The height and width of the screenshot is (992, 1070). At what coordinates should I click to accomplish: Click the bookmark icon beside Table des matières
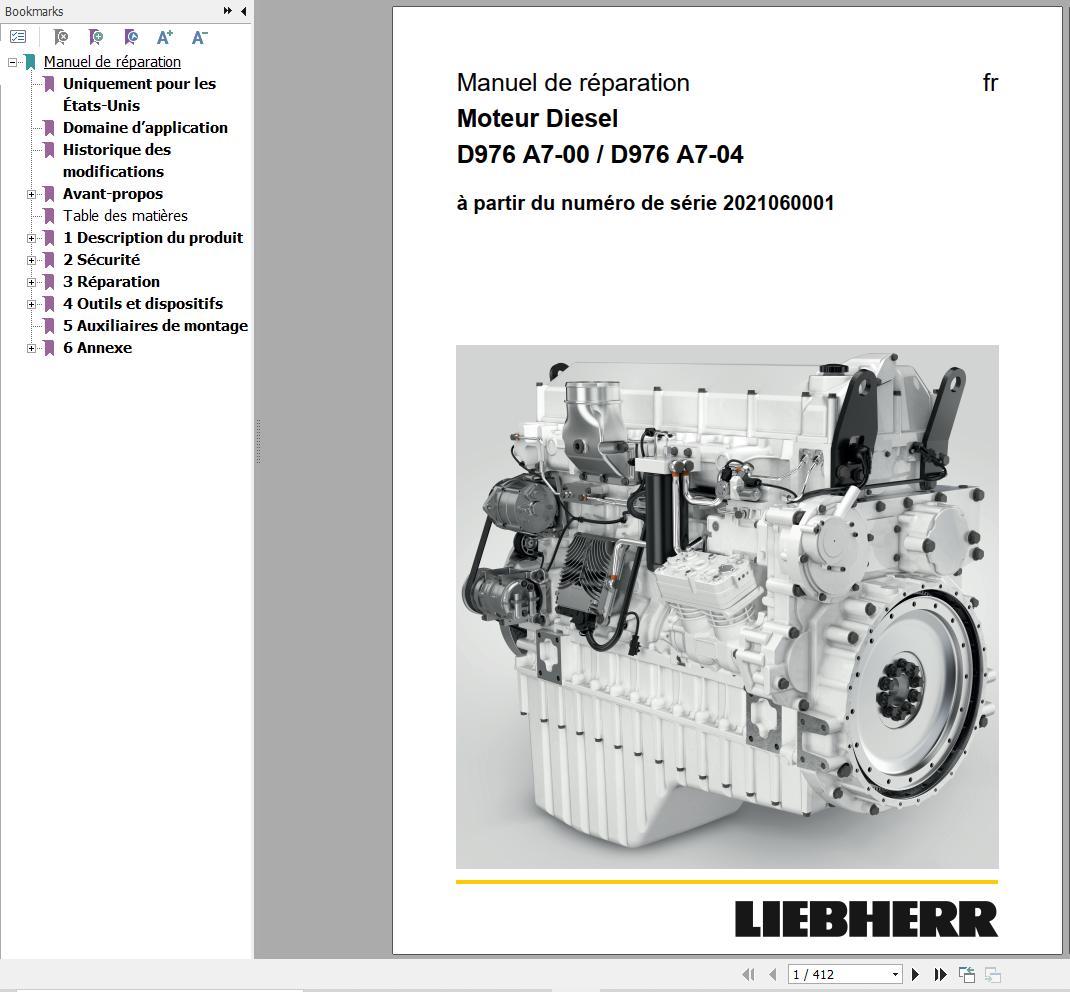49,216
